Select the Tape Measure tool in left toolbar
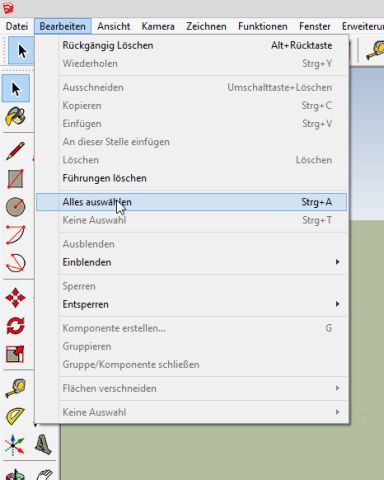Image resolution: width=384 pixels, height=480 pixels. click(15, 388)
